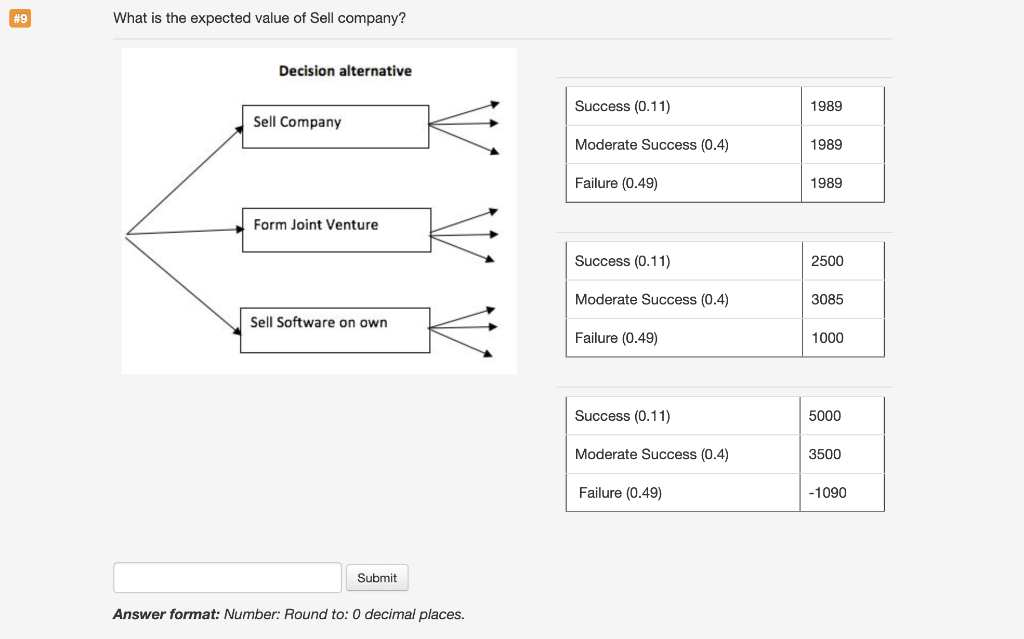Click the Decision alternative diagram title
Image resolution: width=1024 pixels, height=639 pixels.
(345, 71)
